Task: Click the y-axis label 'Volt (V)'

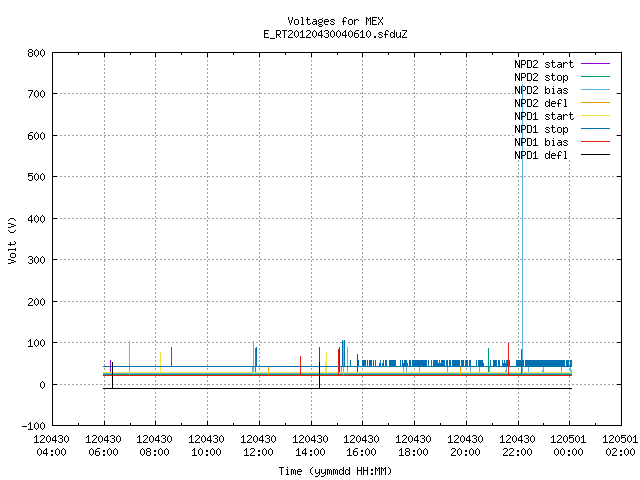Action: tap(12, 240)
